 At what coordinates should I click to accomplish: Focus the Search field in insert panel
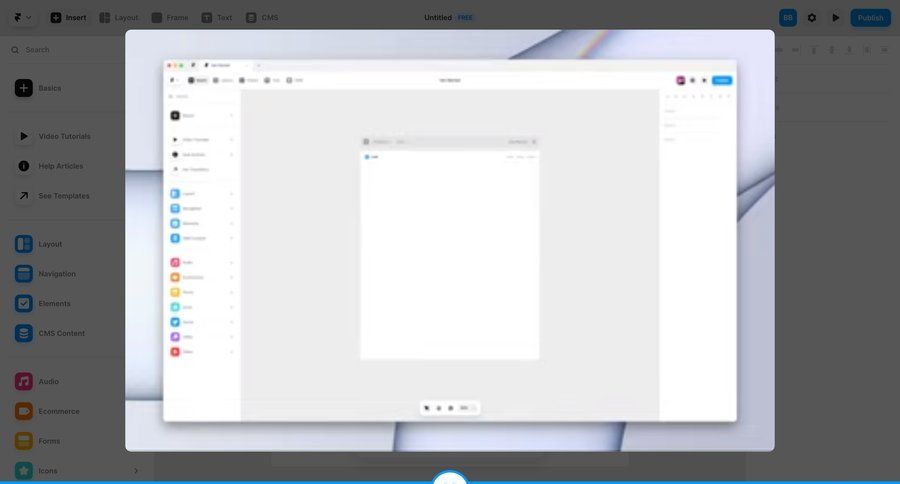click(x=66, y=50)
